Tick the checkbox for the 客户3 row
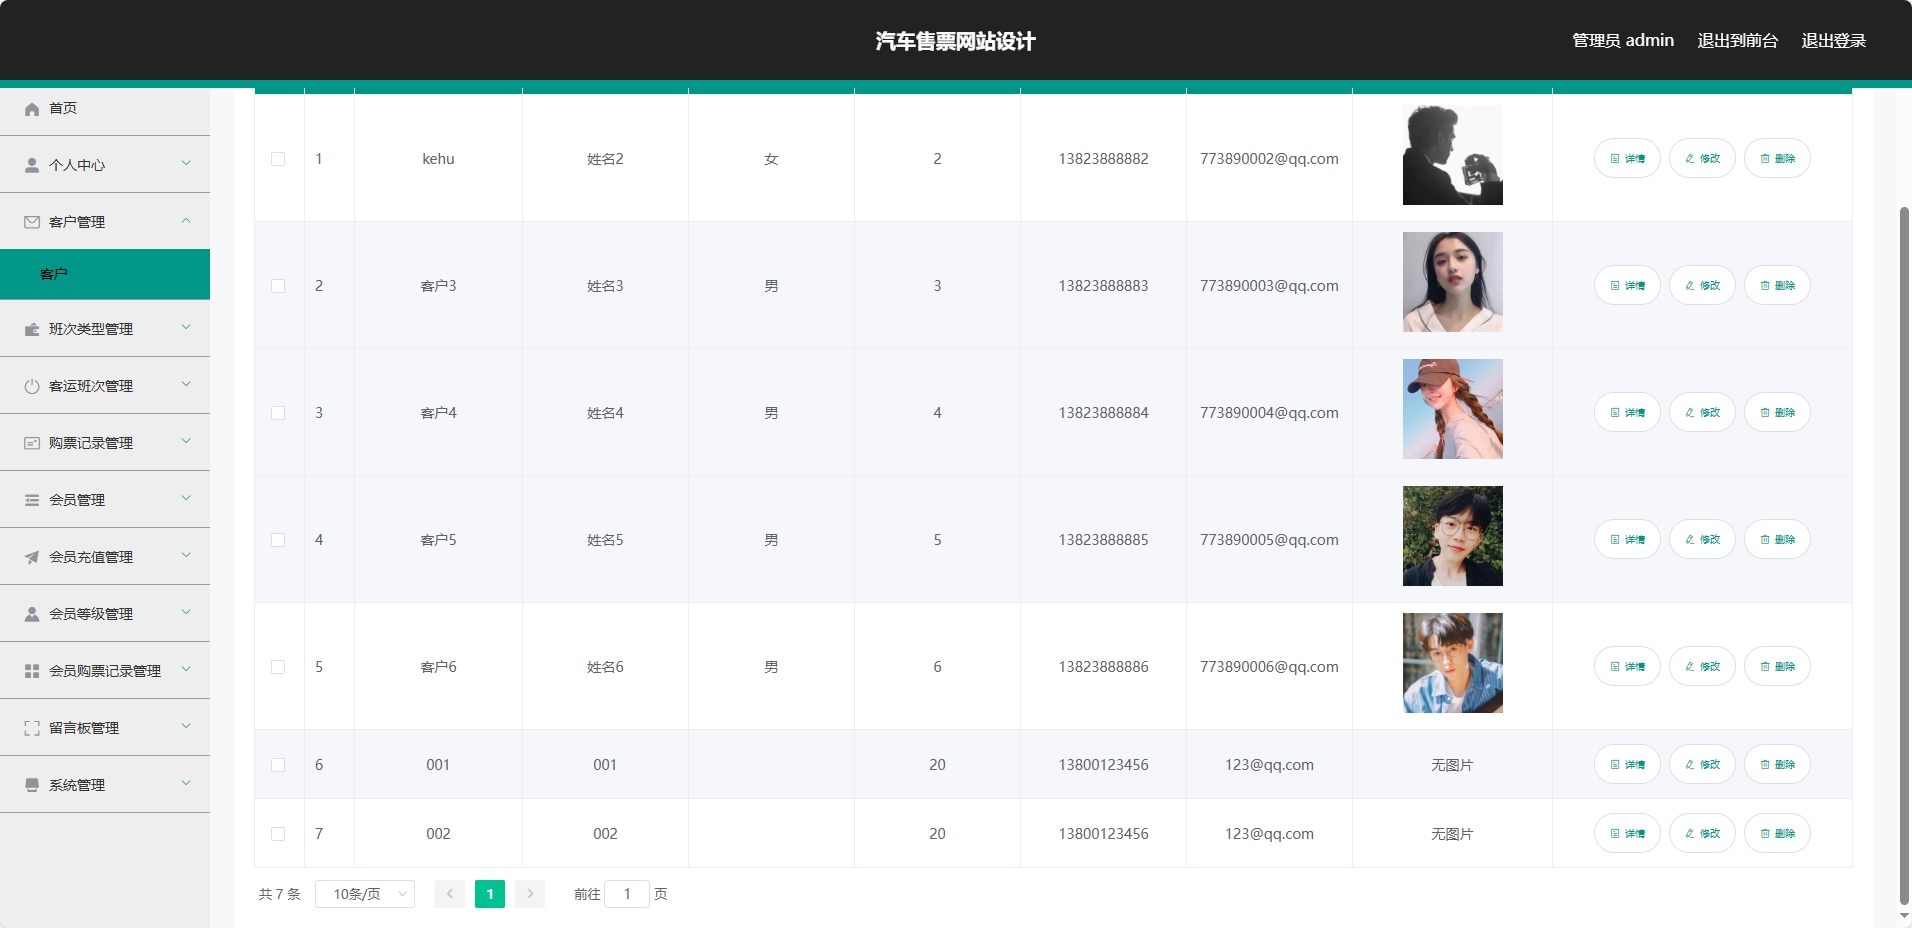 pos(278,286)
